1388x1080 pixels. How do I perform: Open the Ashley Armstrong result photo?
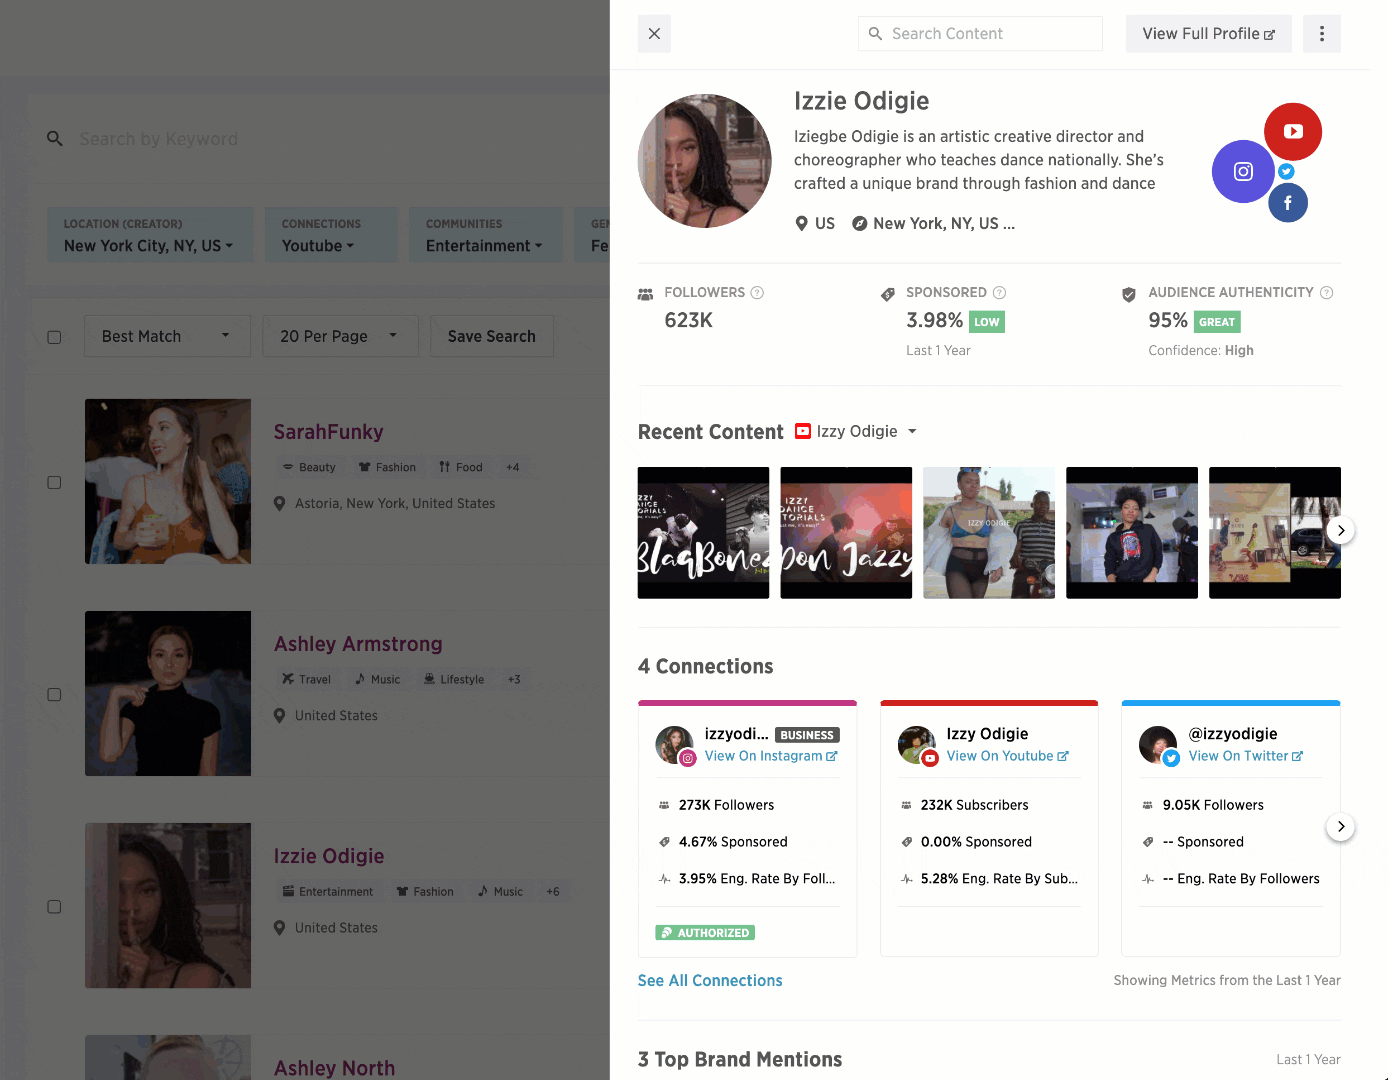(x=168, y=694)
